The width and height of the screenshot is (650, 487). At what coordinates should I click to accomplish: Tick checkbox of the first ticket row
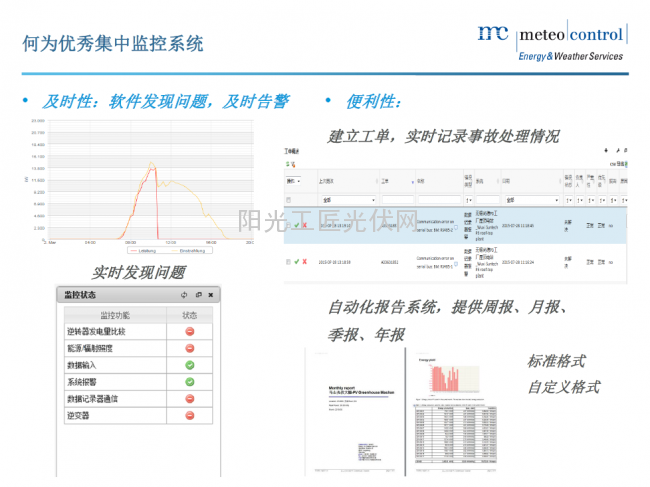(x=288, y=225)
